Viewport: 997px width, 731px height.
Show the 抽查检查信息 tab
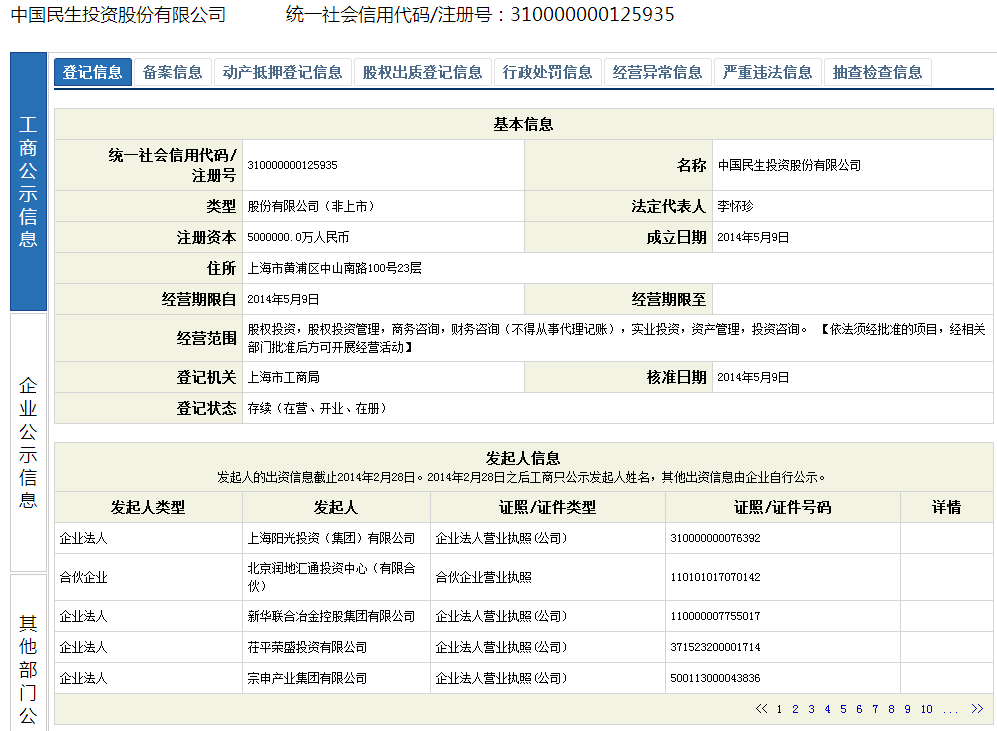pos(877,72)
